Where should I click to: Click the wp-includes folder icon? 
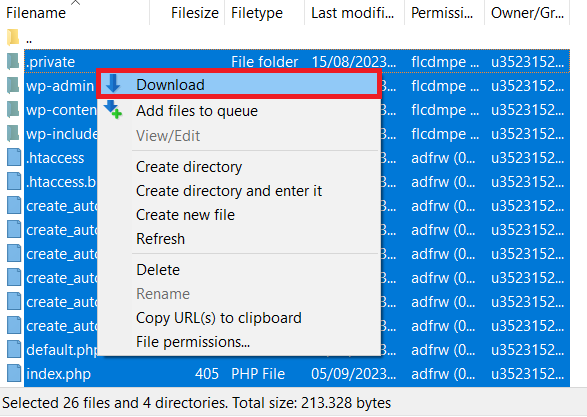13,133
